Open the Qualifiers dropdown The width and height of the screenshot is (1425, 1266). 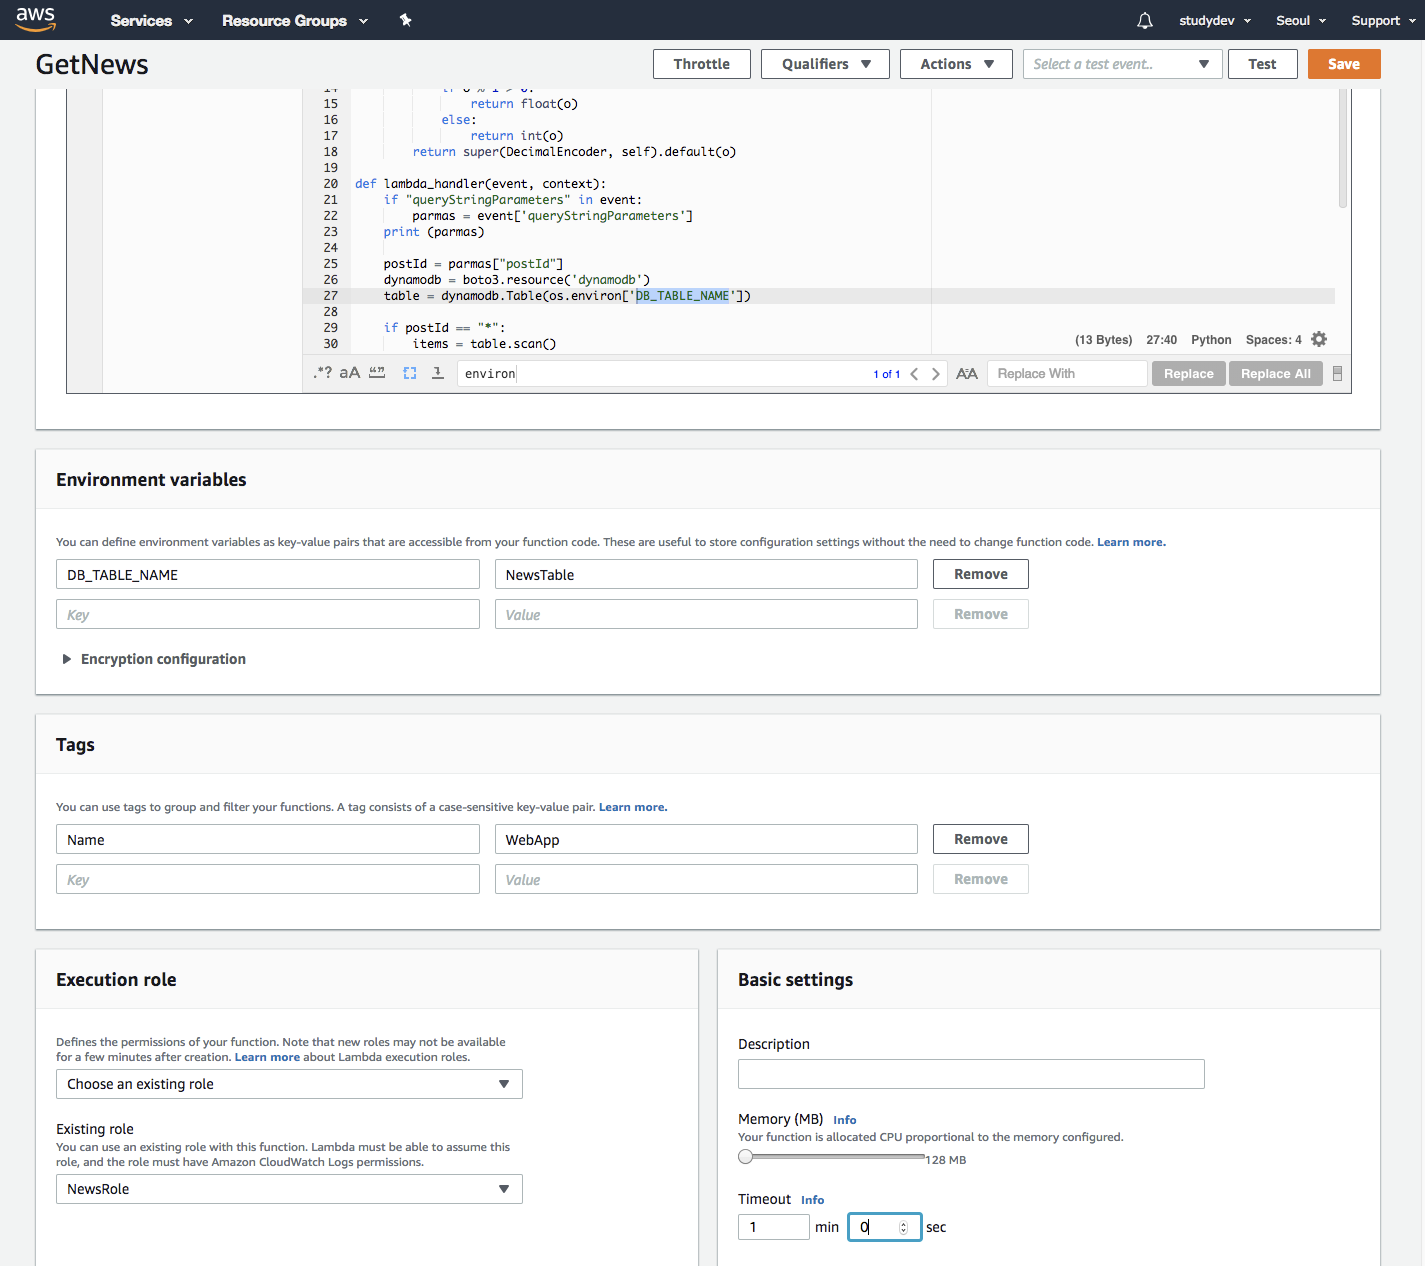tap(825, 64)
